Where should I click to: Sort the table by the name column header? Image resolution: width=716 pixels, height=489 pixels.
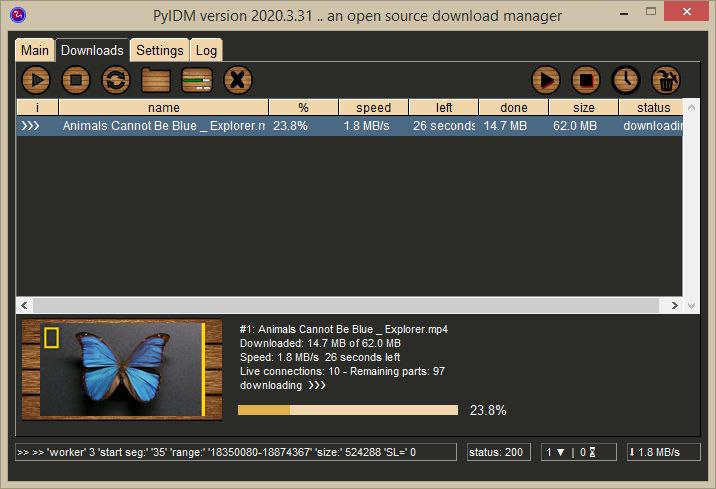(163, 107)
